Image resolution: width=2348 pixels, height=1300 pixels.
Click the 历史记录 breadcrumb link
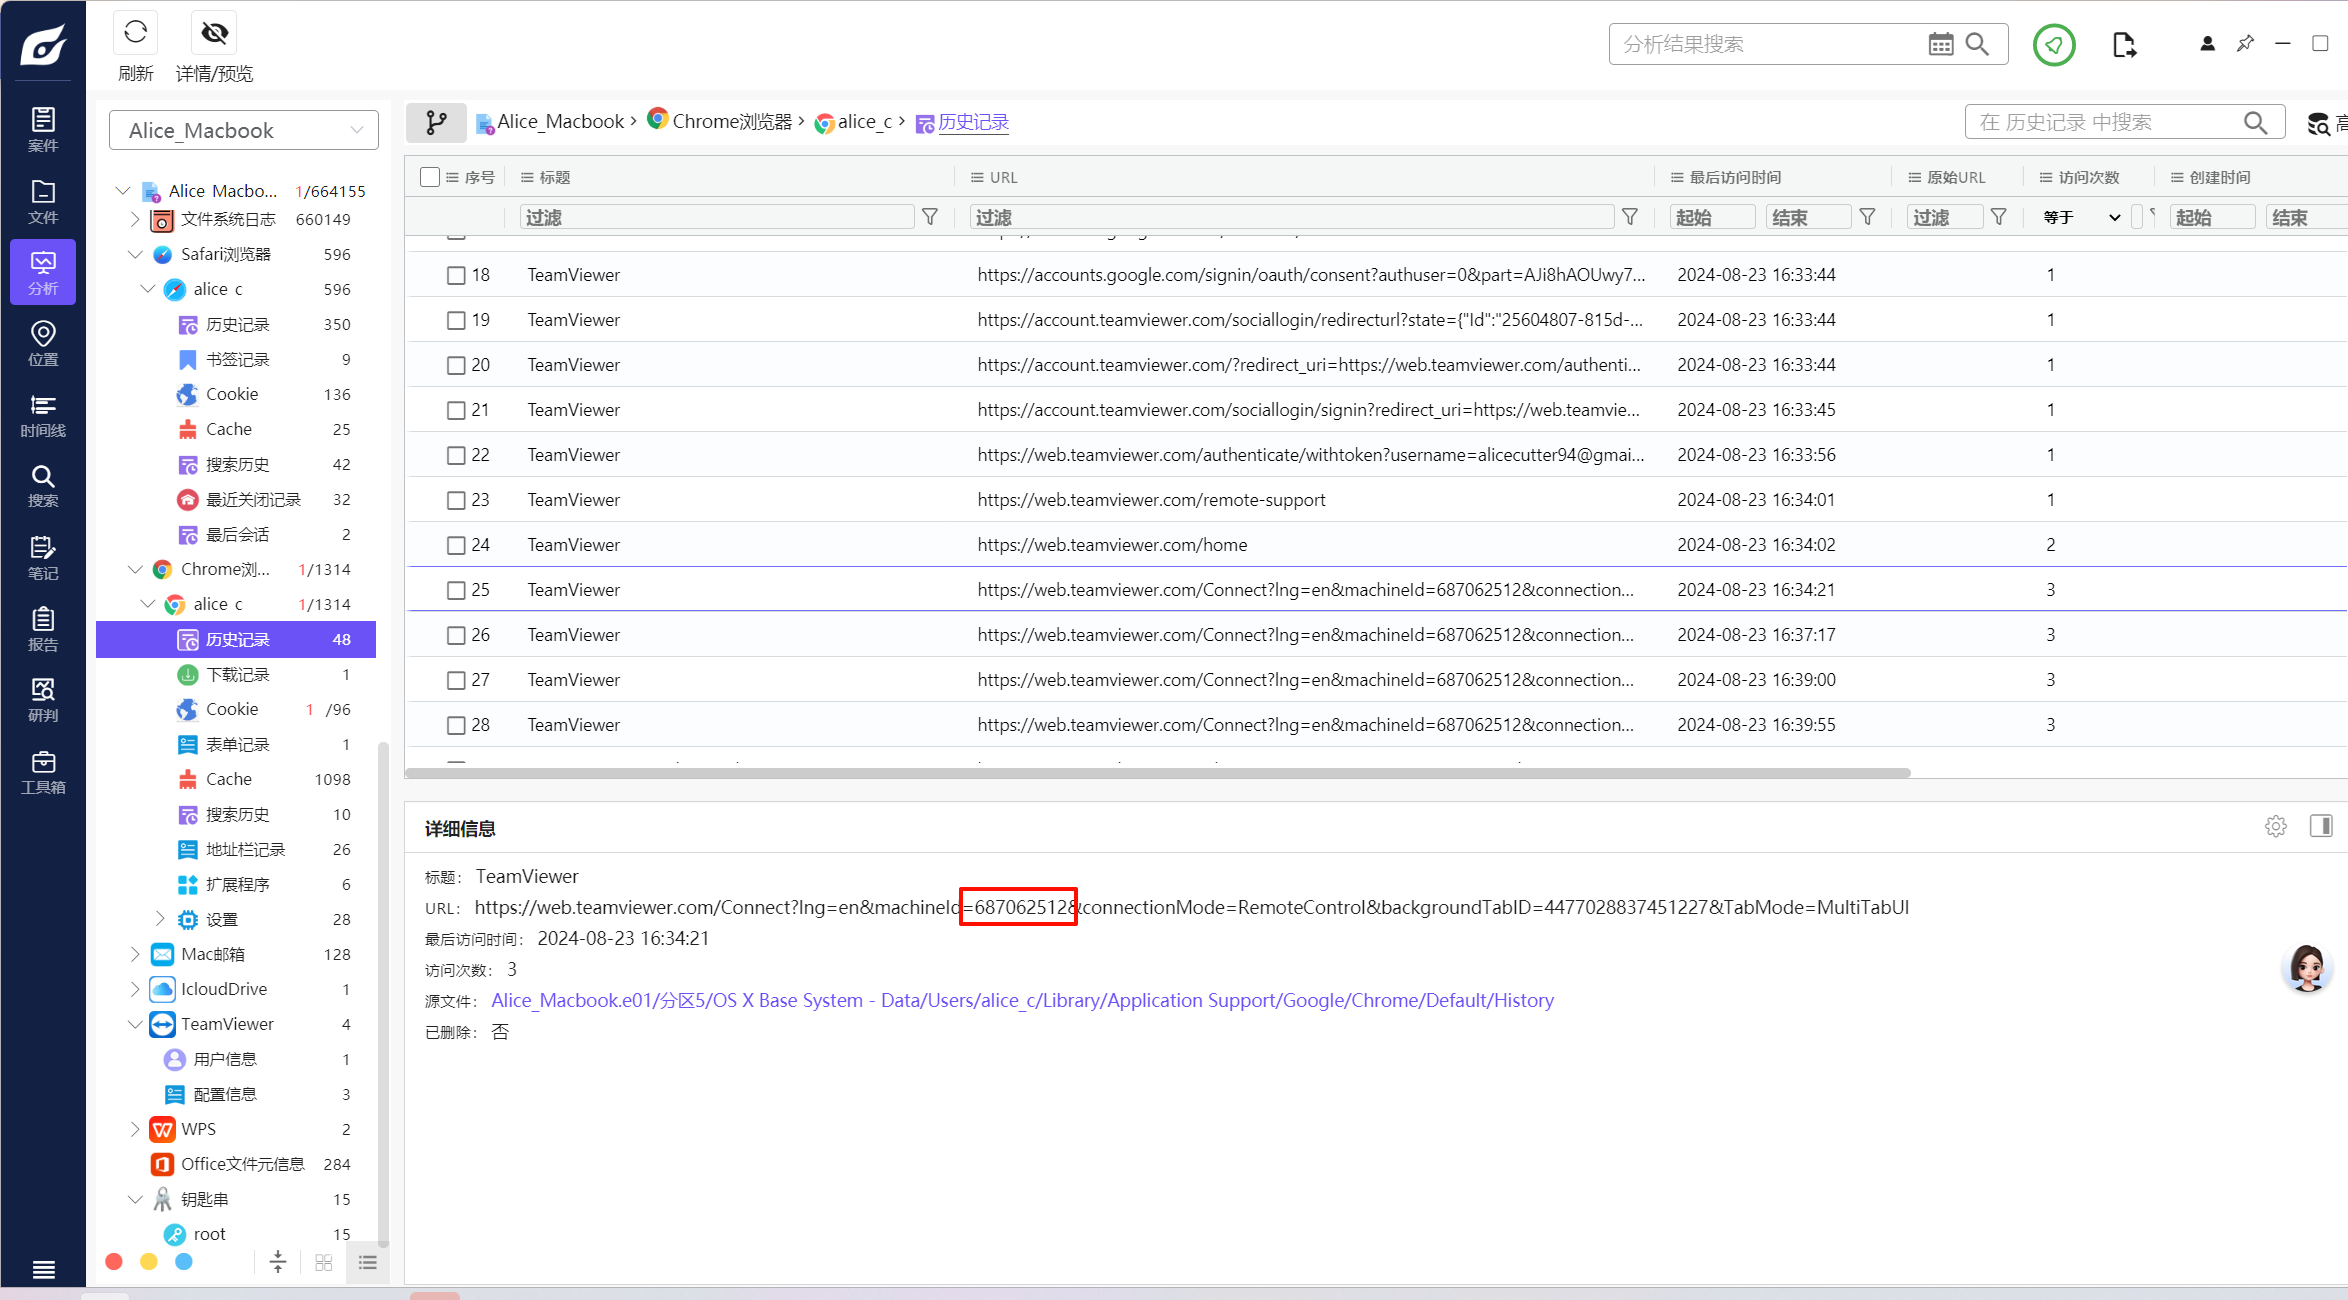973,122
